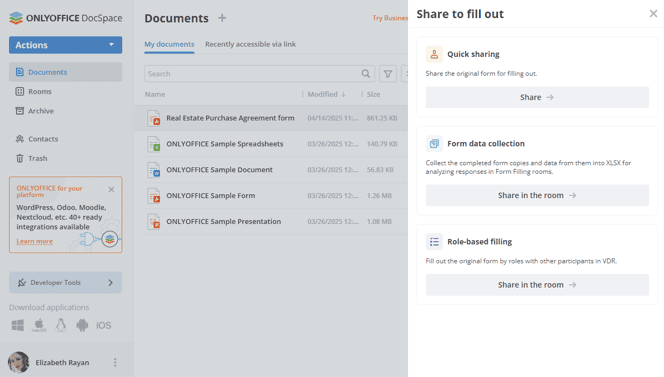The height and width of the screenshot is (377, 664).
Task: Sort by the Name column header
Action: [155, 94]
